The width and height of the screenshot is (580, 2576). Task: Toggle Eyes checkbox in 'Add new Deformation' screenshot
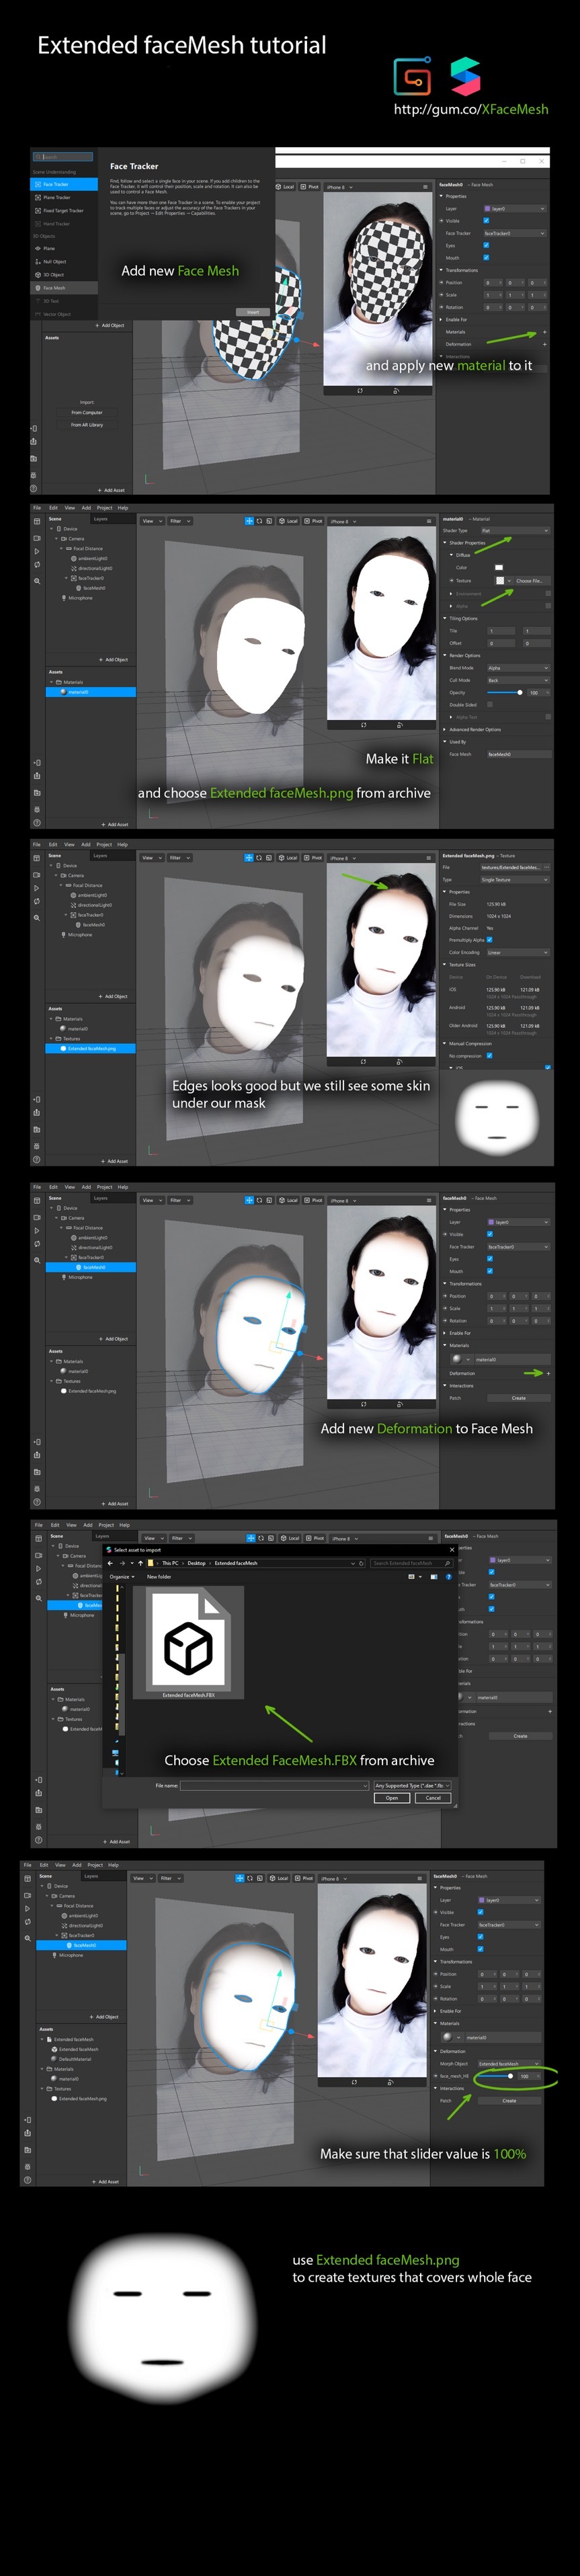click(490, 1259)
